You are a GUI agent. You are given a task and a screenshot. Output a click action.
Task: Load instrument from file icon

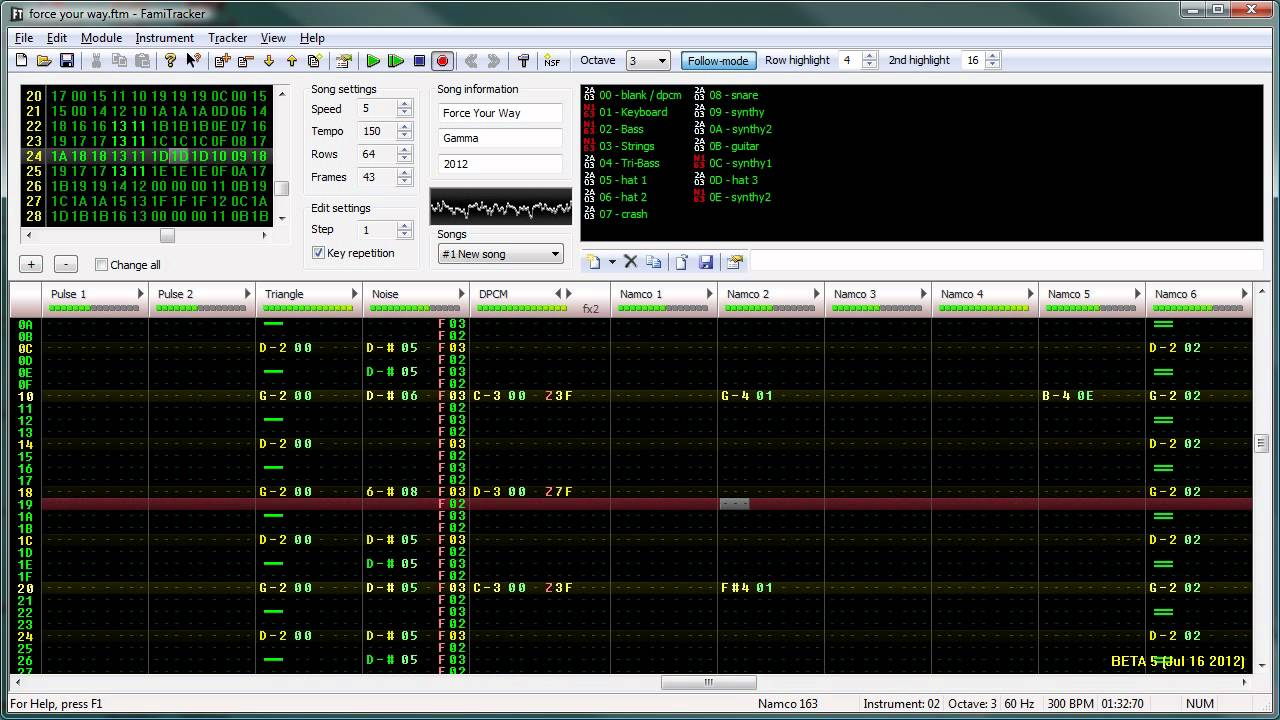point(682,262)
